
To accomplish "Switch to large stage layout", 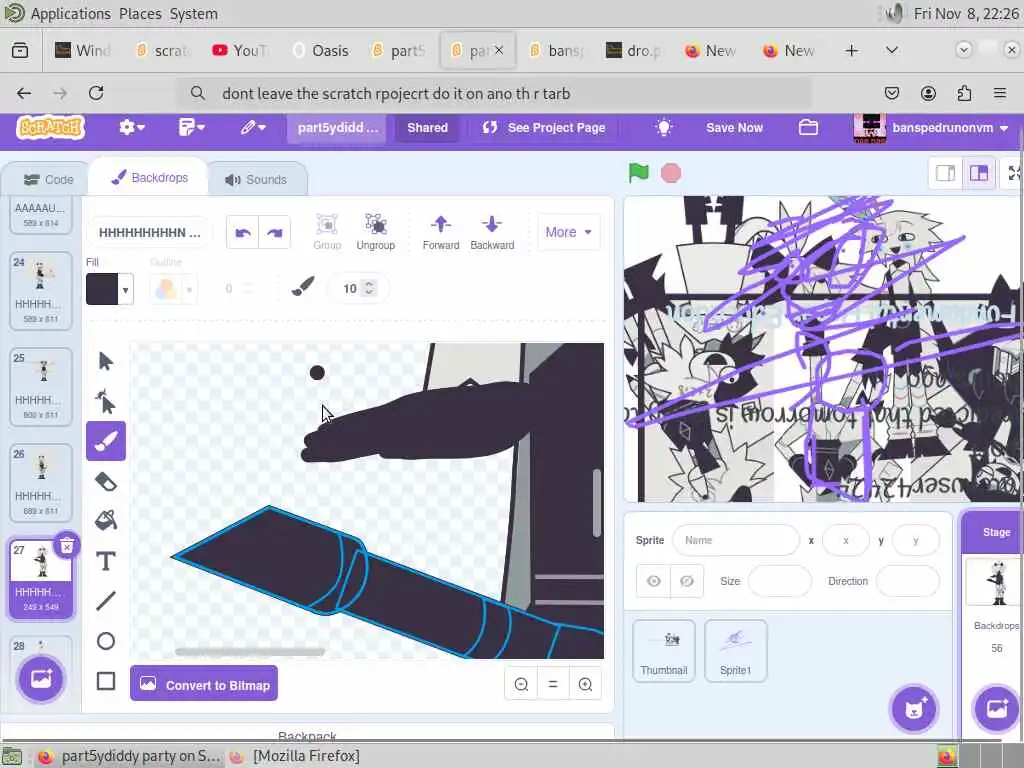I will click(x=978, y=173).
